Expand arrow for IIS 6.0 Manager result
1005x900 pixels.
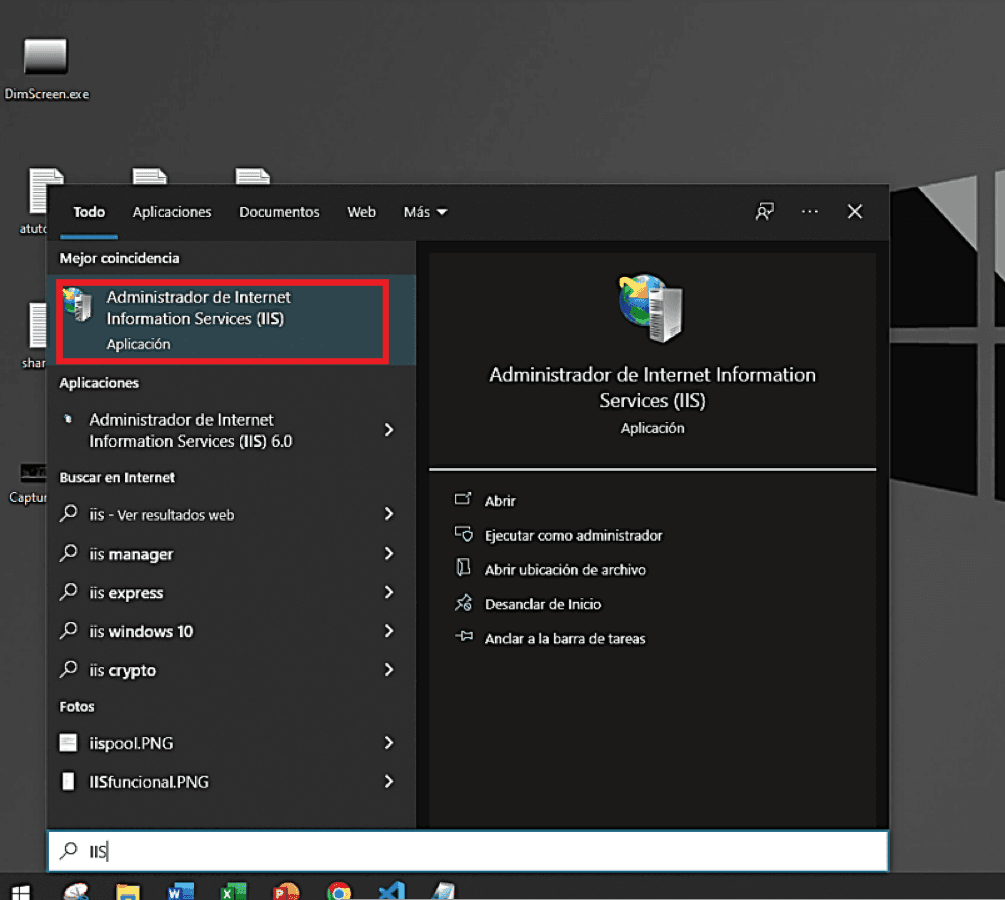pyautogui.click(x=389, y=430)
